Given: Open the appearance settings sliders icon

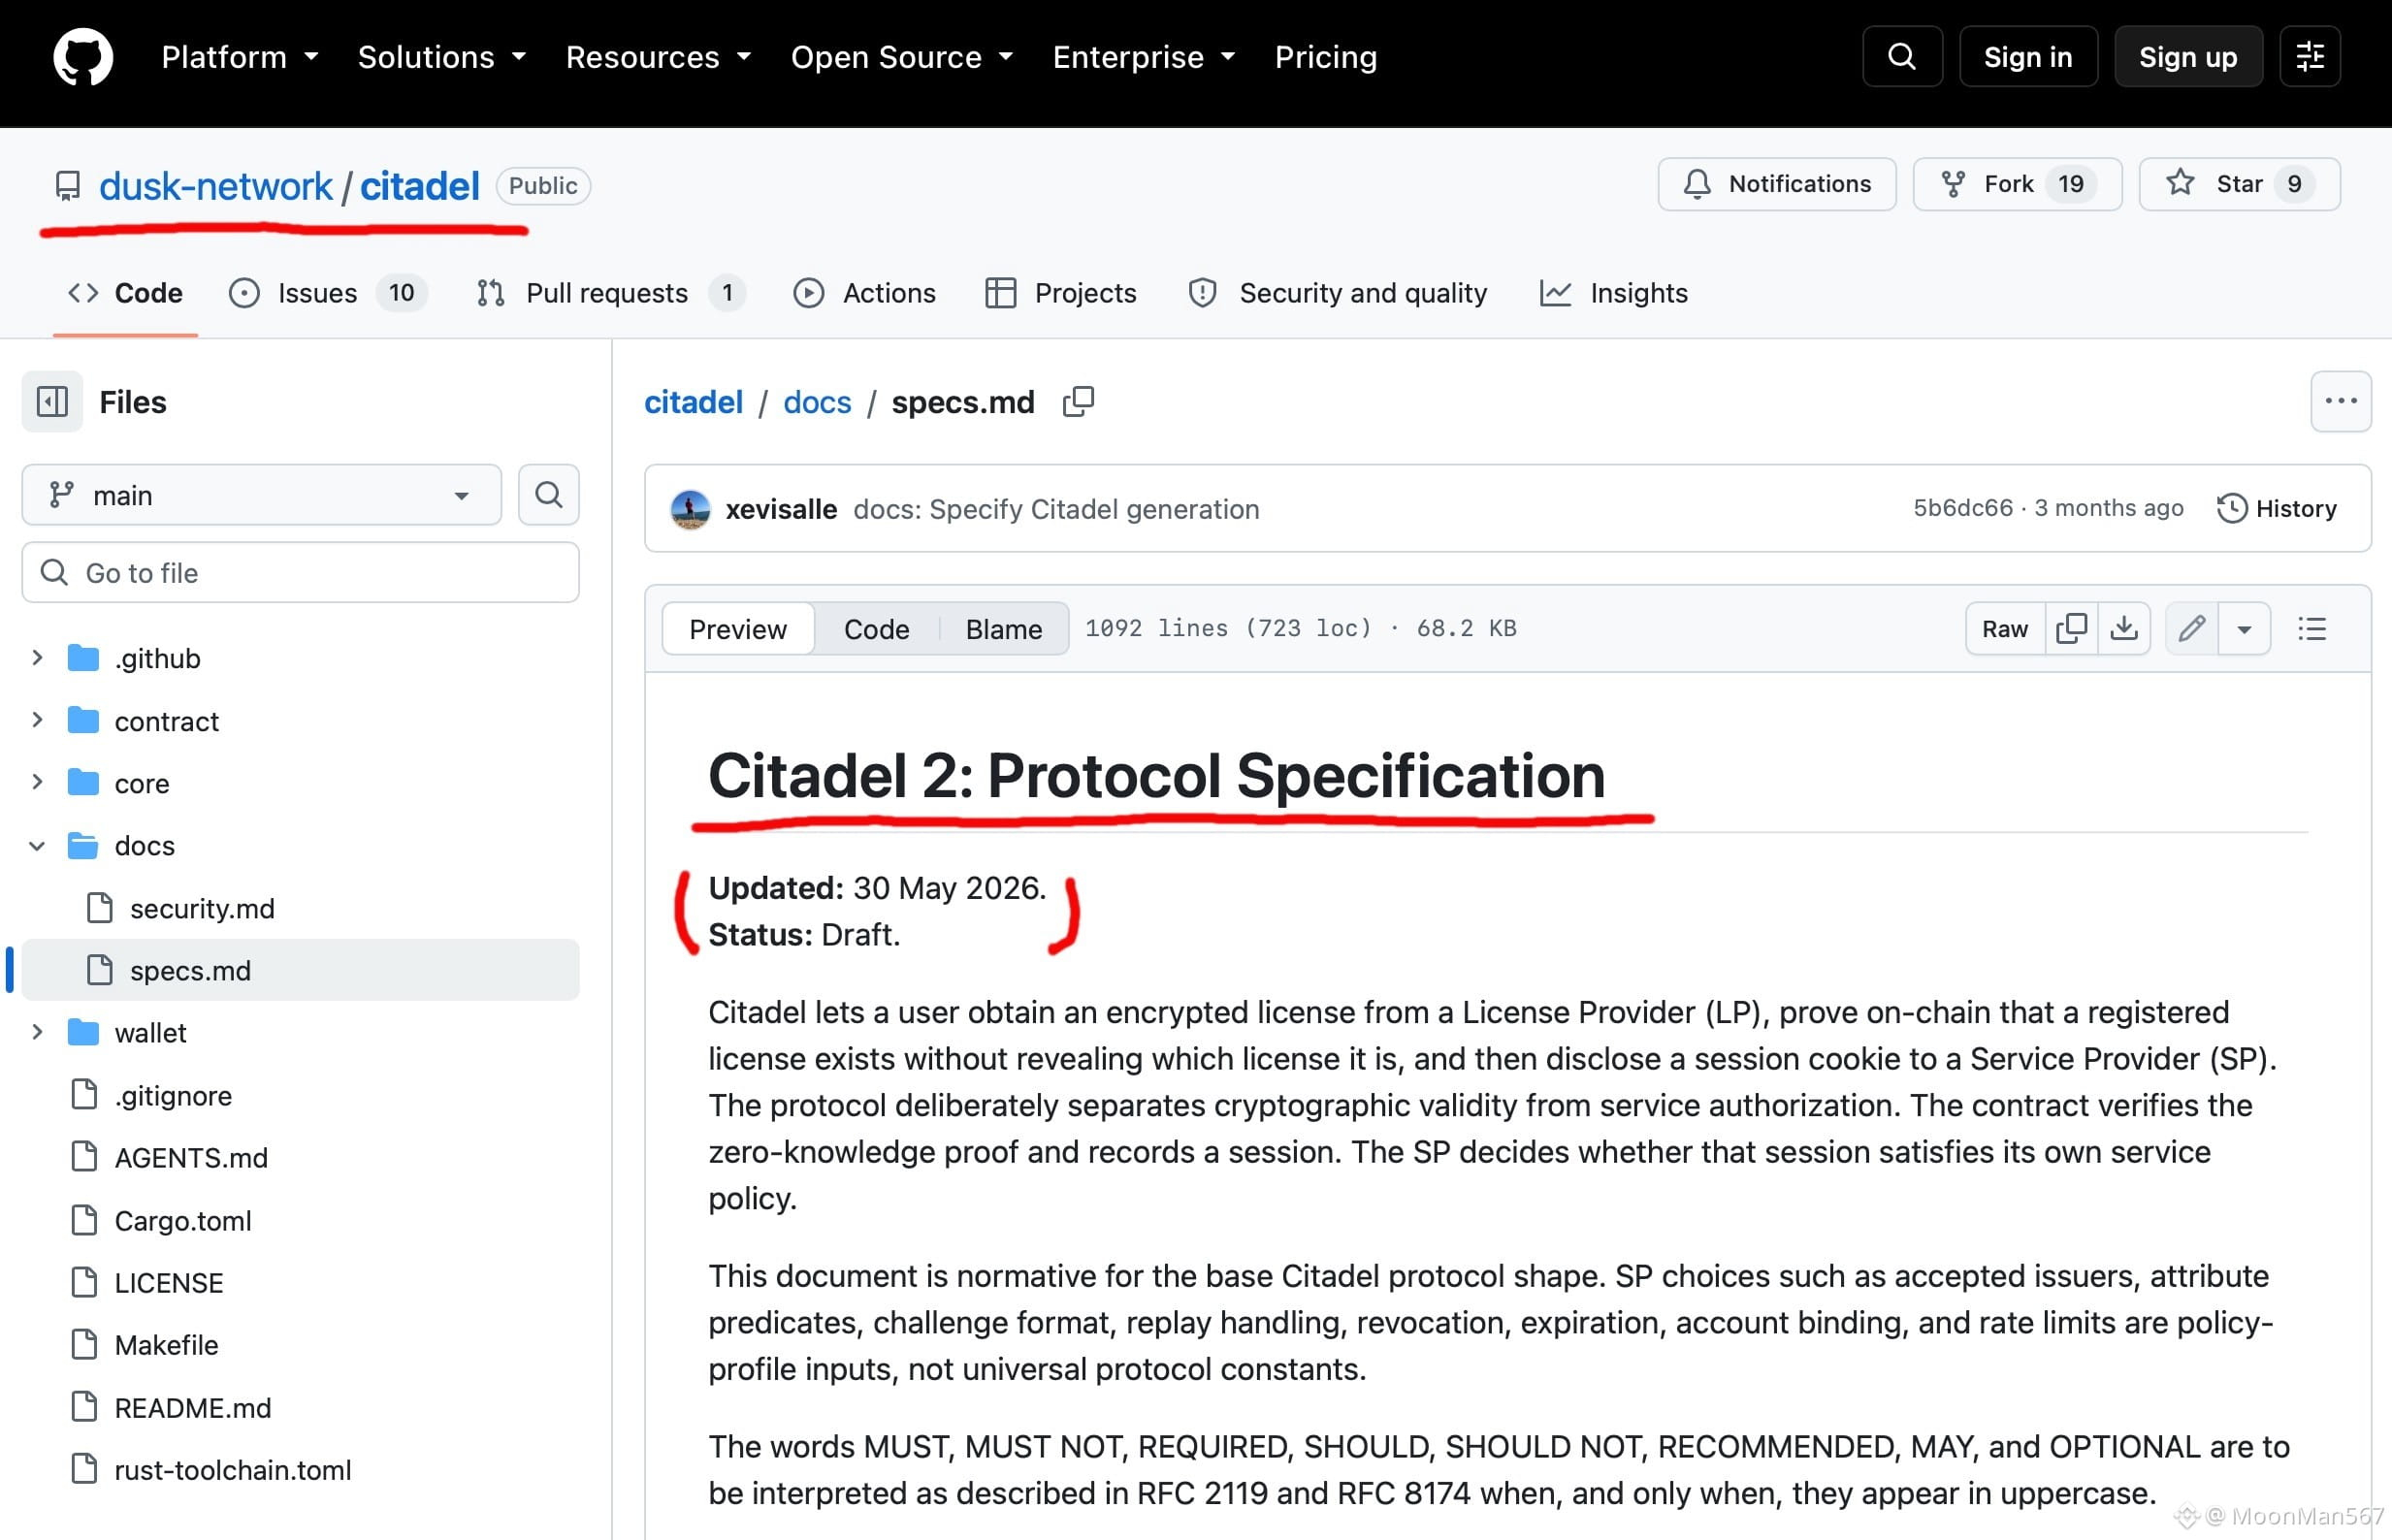Looking at the screenshot, I should [2310, 57].
